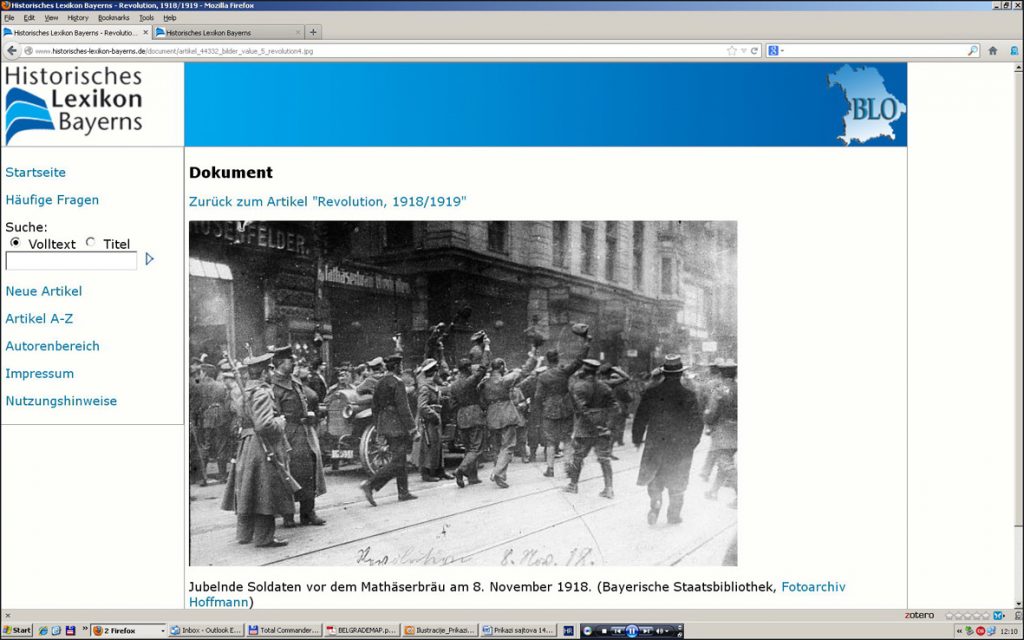The image size is (1024, 640).
Task: Click the Firefox back arrow button
Action: (x=12, y=51)
